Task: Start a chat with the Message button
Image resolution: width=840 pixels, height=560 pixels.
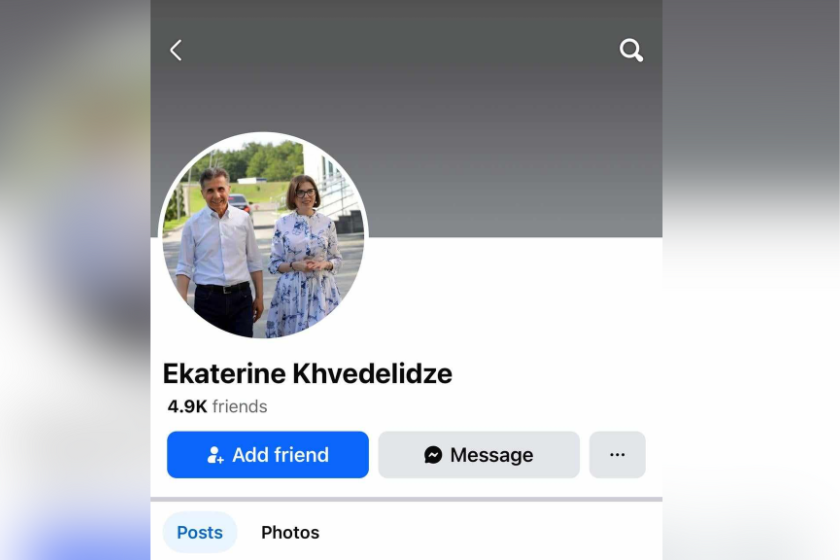Action: 479,455
